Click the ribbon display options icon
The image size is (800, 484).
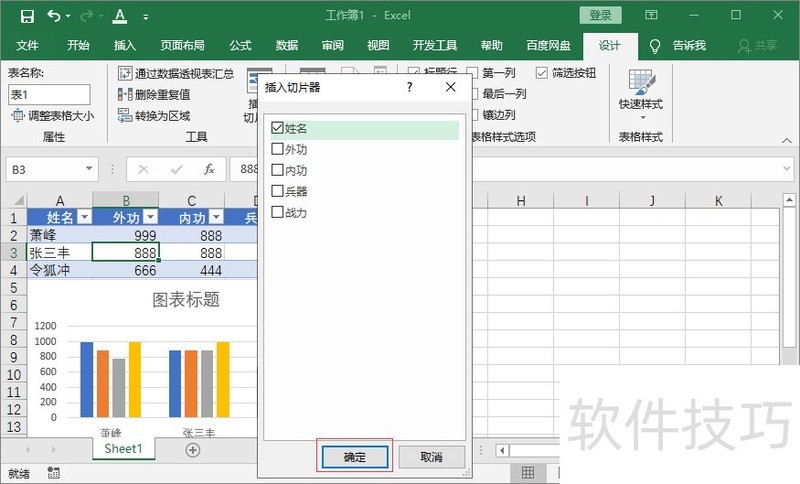651,15
